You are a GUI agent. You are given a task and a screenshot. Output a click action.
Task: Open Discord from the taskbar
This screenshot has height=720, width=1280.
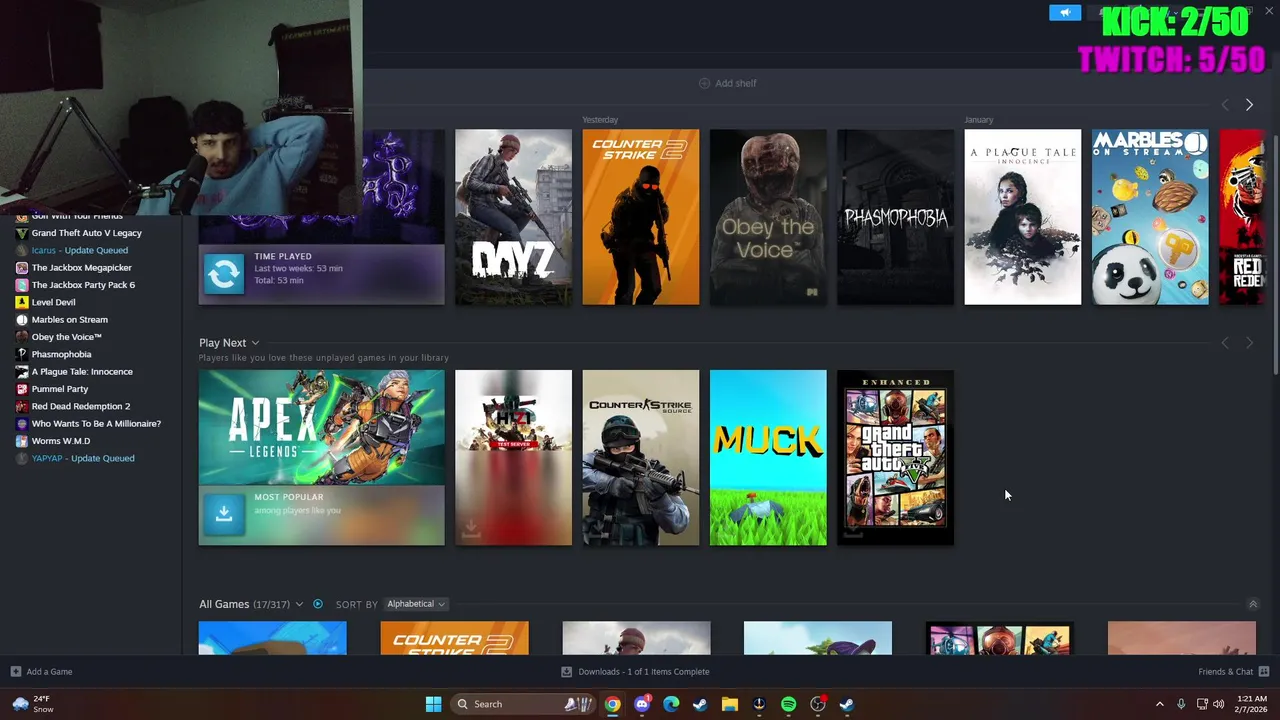point(642,704)
